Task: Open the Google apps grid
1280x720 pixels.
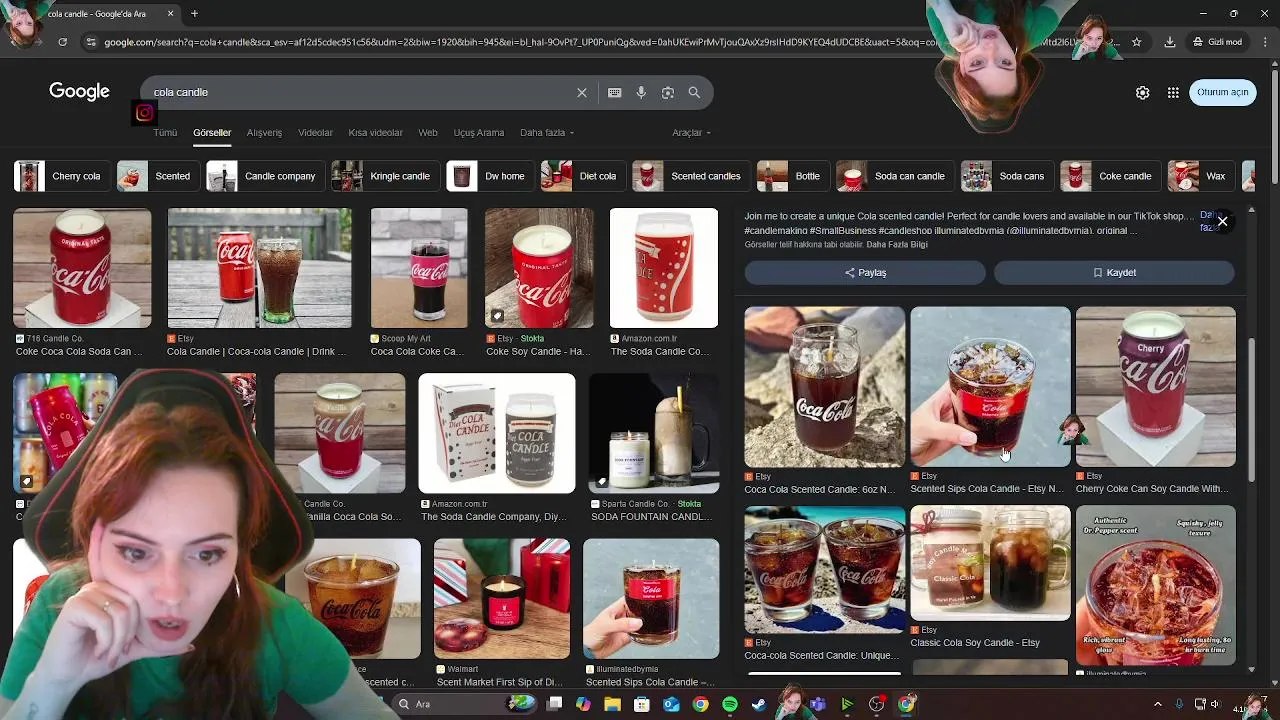Action: coord(1173,92)
